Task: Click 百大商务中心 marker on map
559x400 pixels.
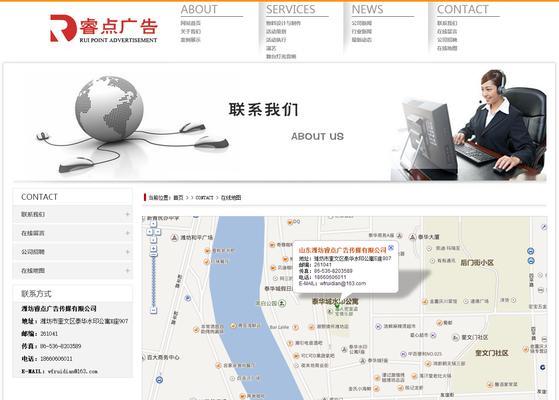Action: (144, 357)
